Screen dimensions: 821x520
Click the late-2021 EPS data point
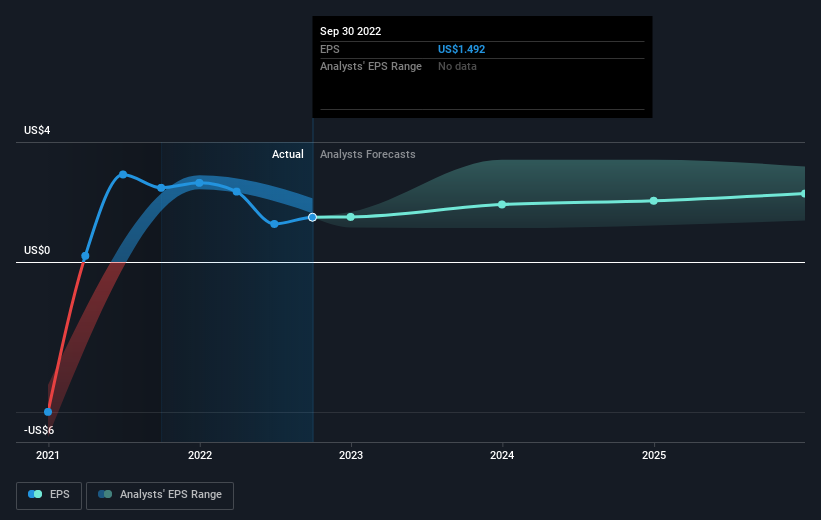[x=161, y=187]
